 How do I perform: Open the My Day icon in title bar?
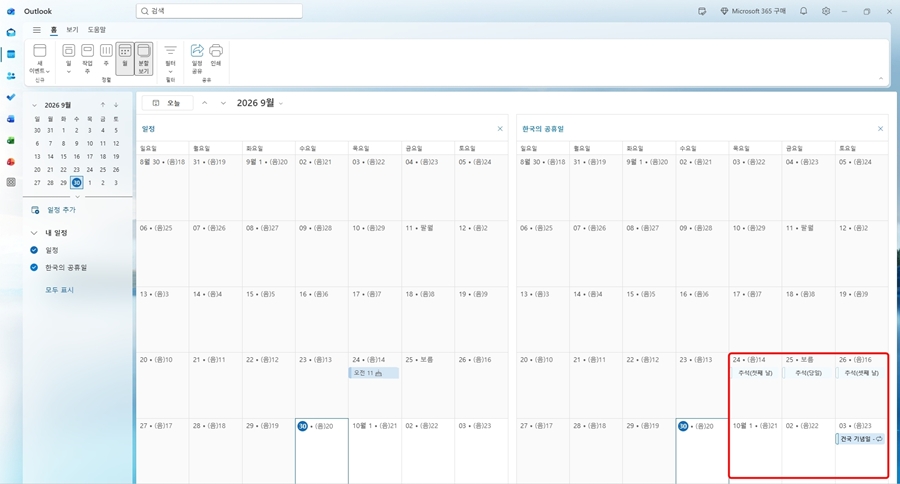702,11
